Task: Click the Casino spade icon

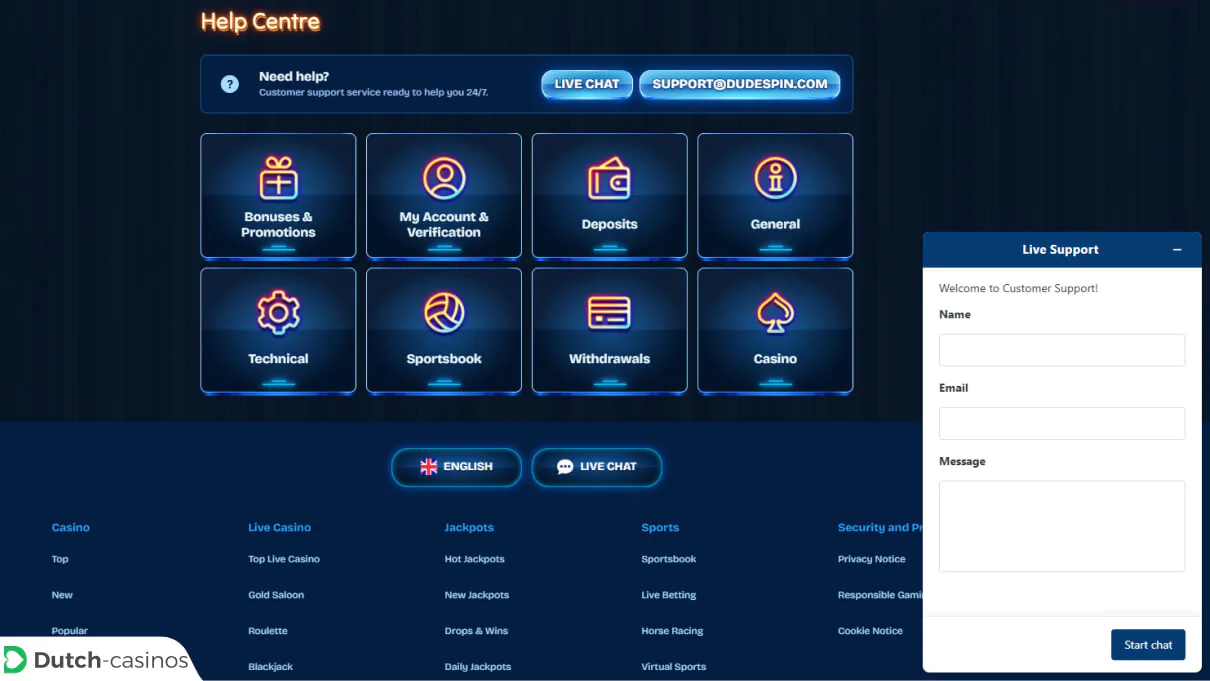Action: point(775,313)
